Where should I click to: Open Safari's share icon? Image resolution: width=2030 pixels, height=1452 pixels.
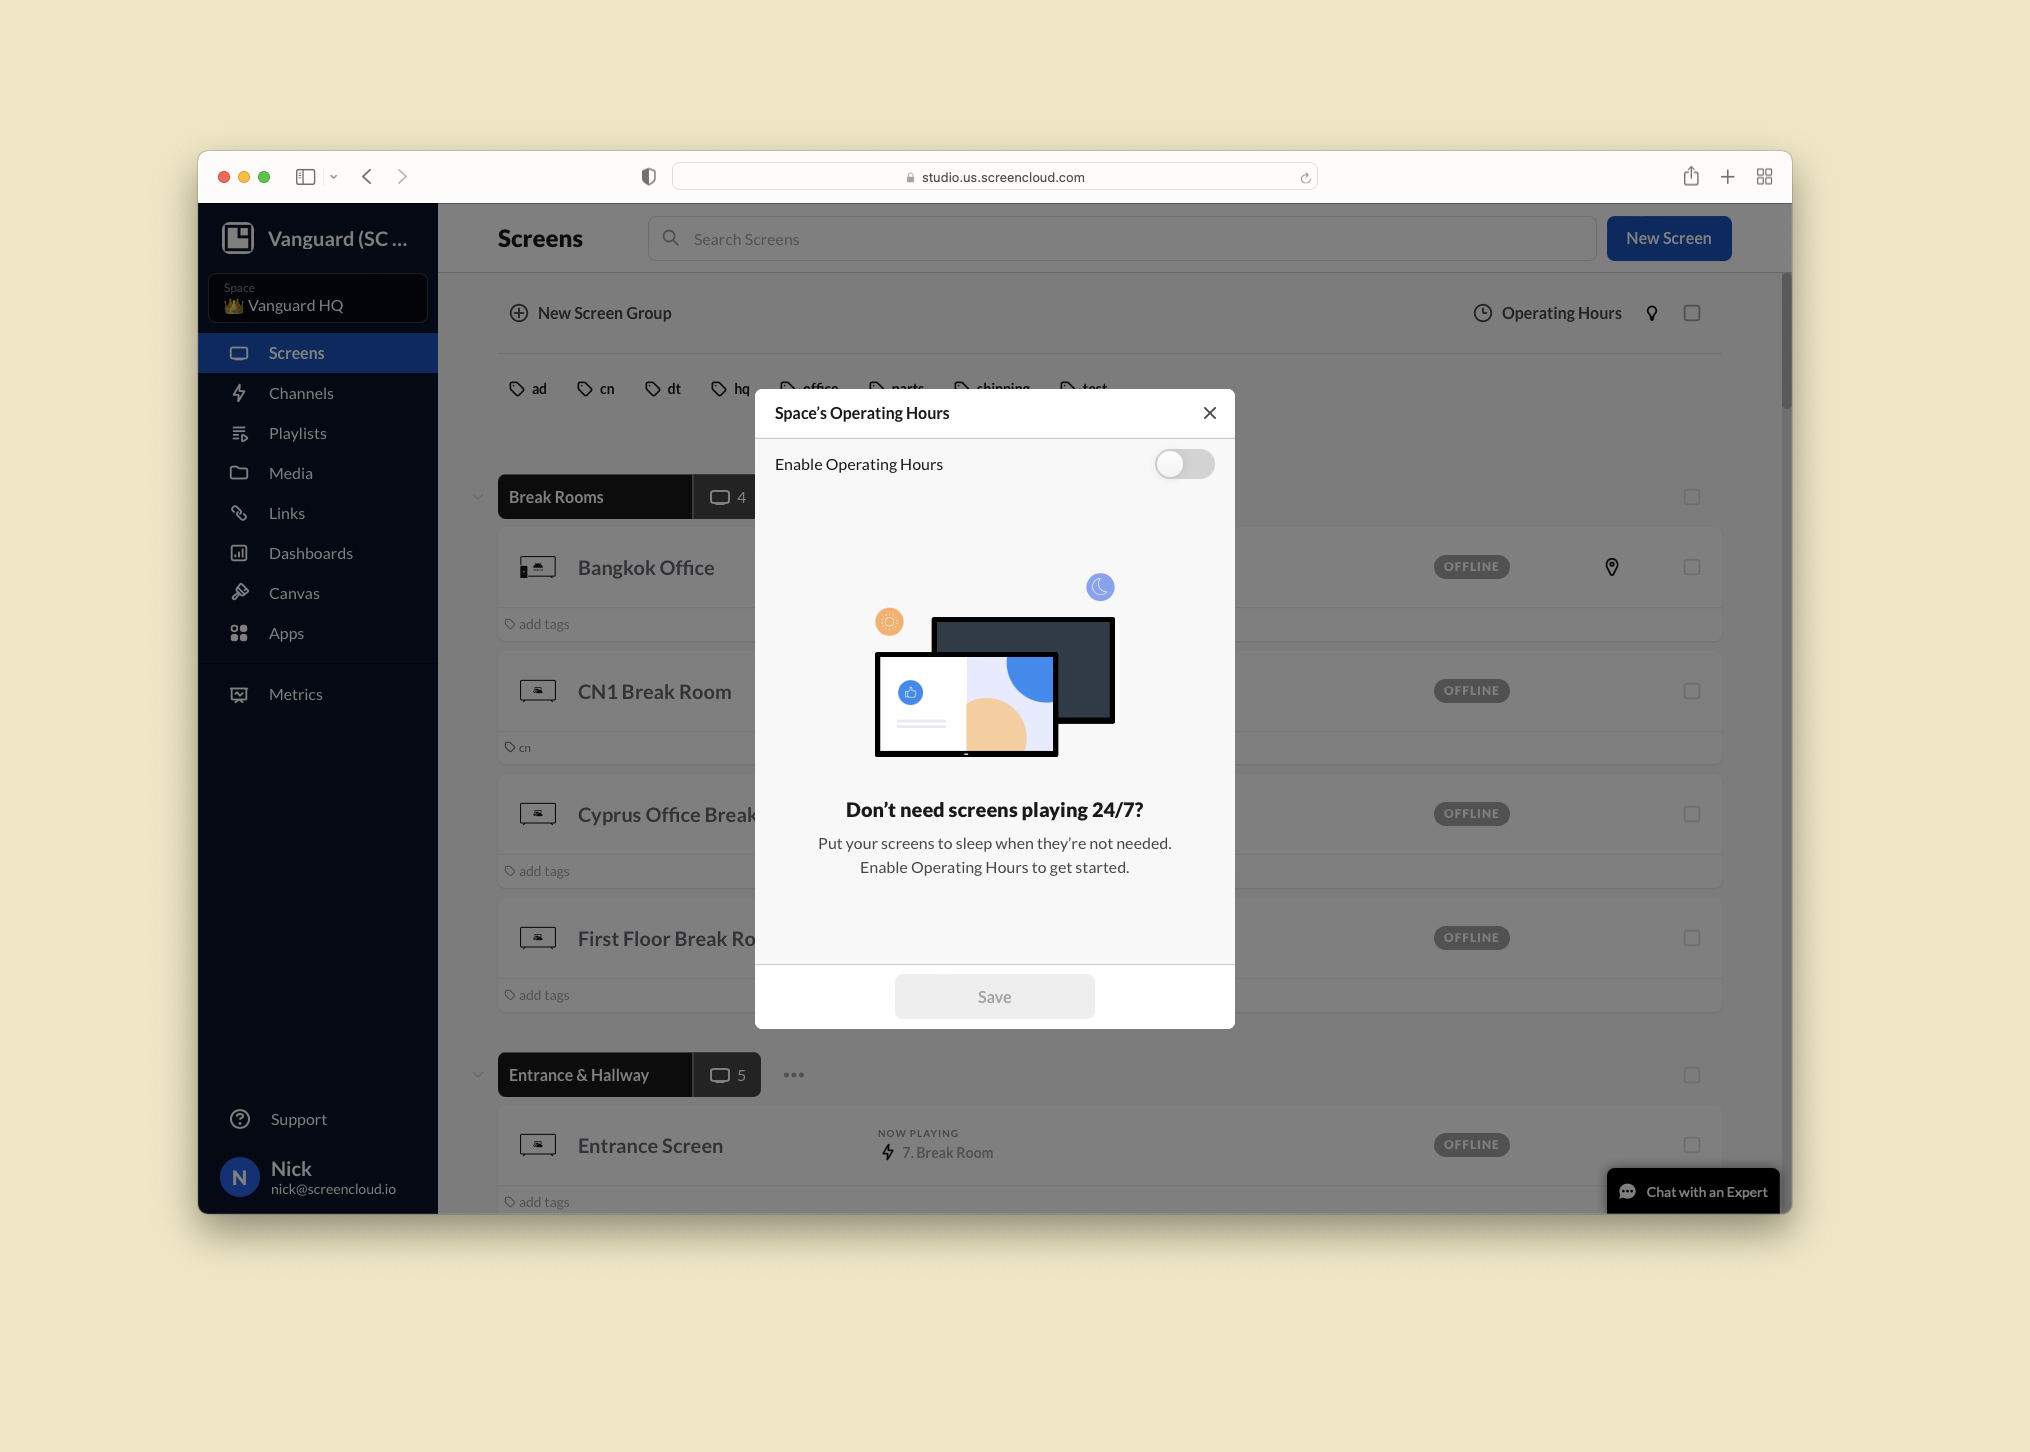pyautogui.click(x=1691, y=177)
